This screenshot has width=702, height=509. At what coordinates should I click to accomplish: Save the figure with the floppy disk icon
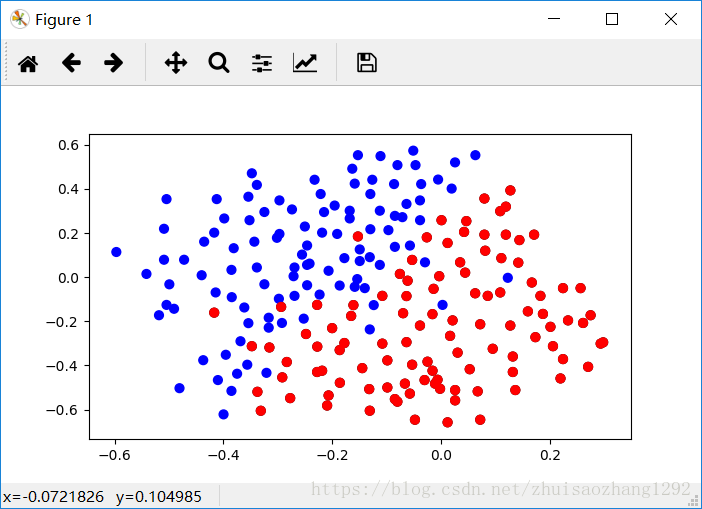click(x=367, y=62)
